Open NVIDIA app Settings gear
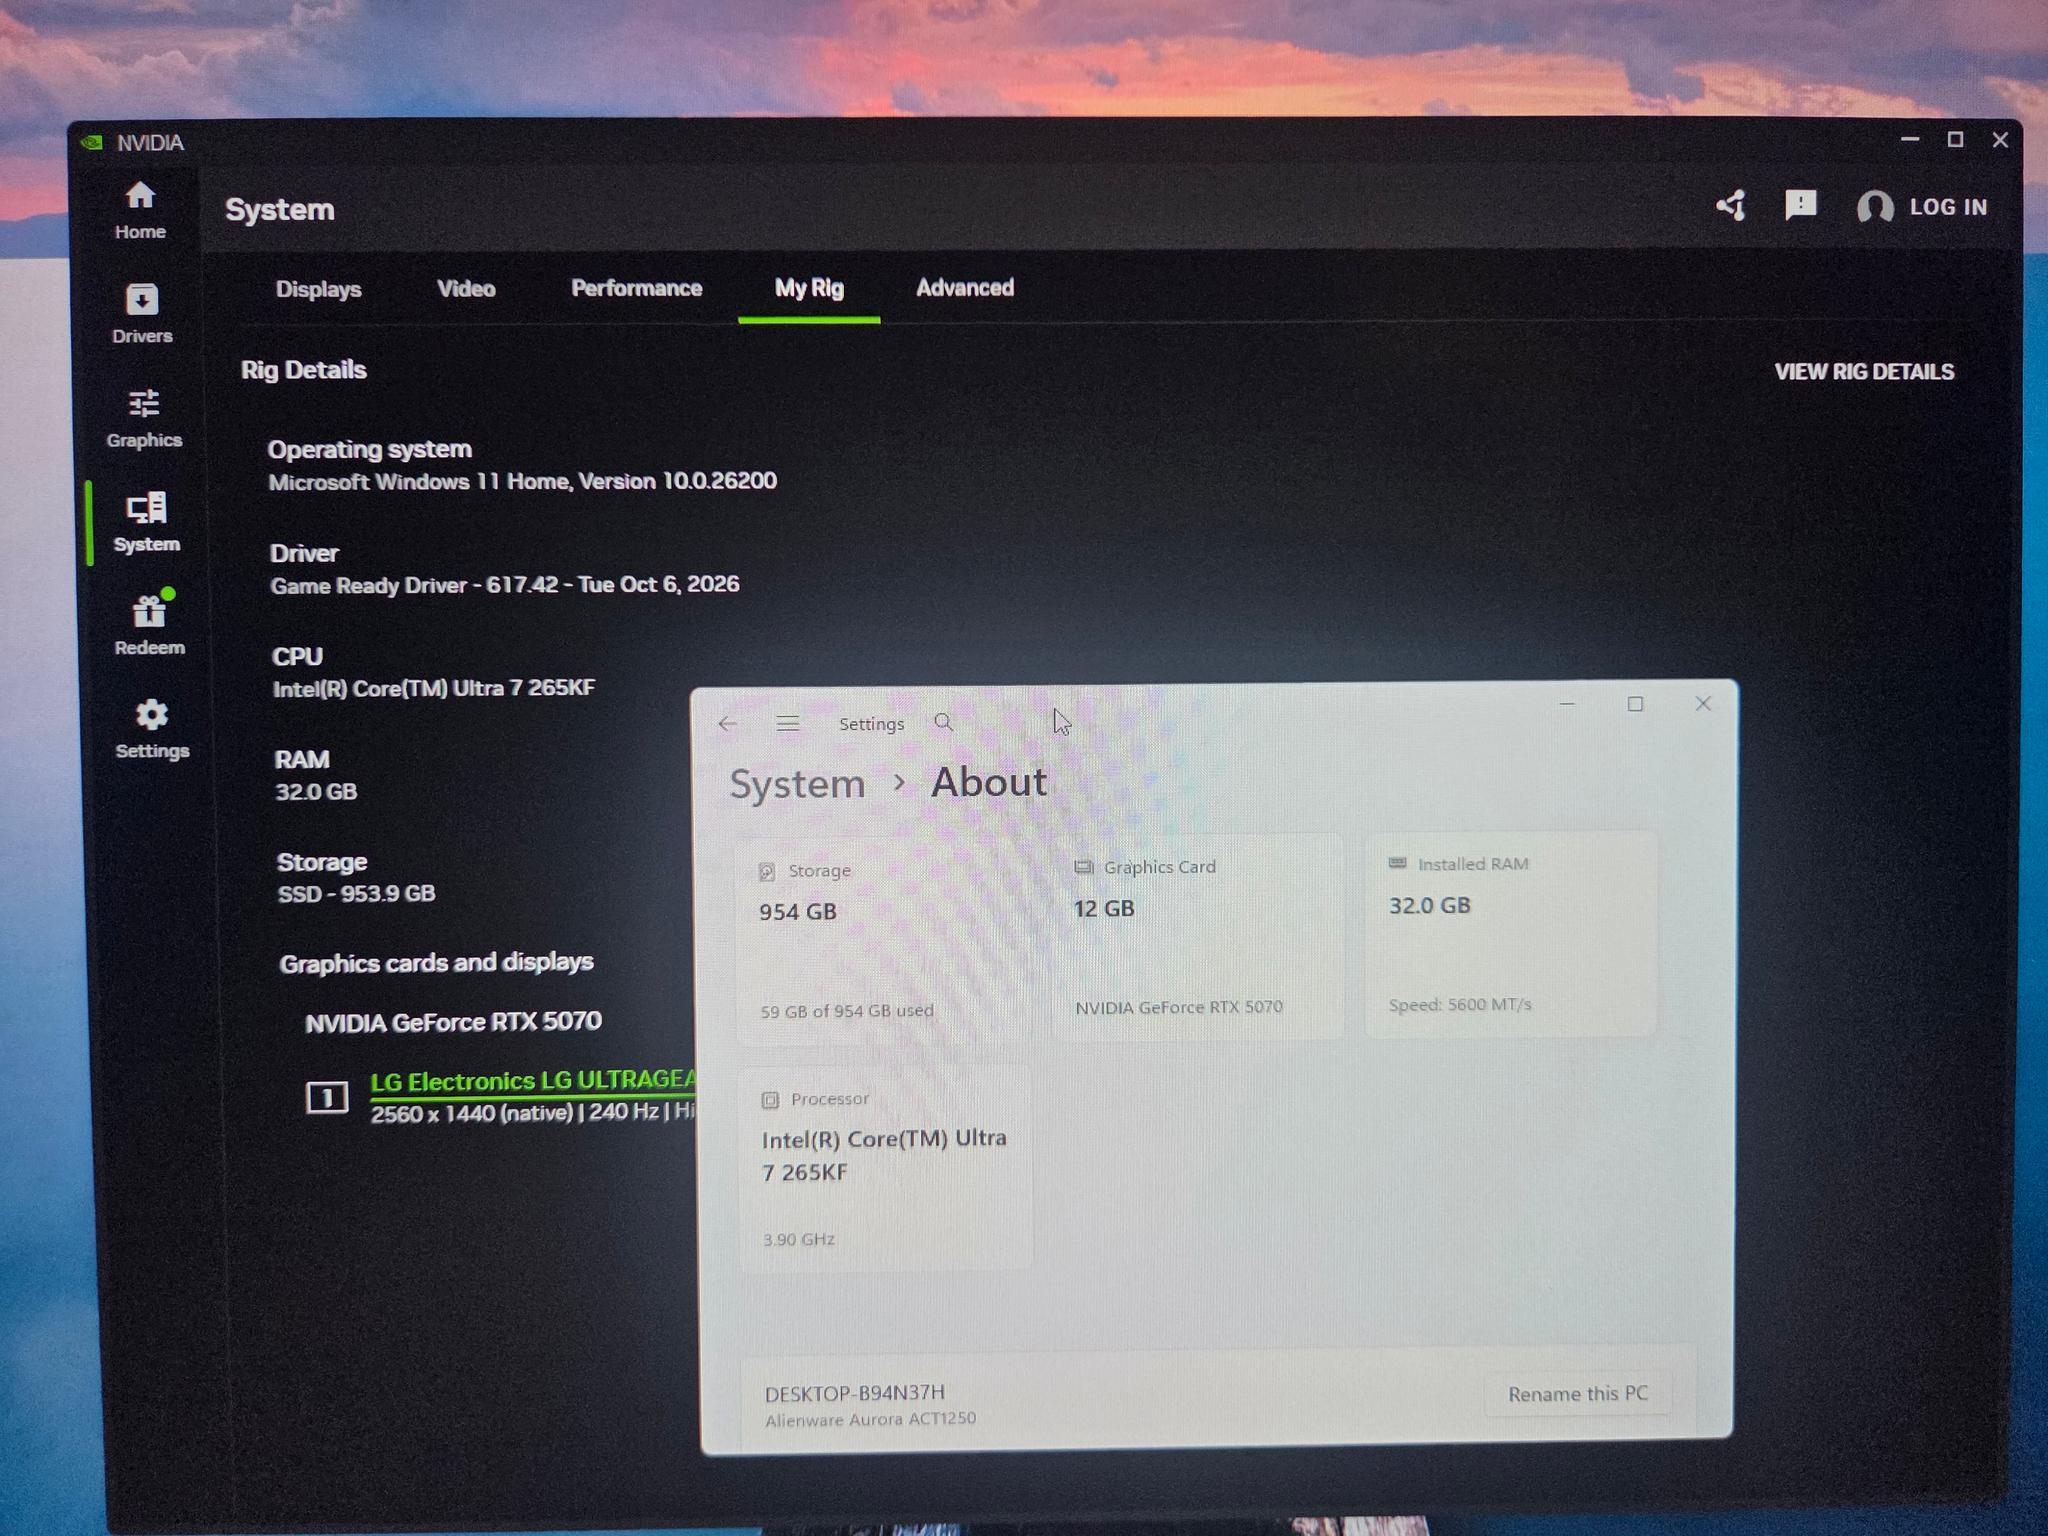This screenshot has width=2048, height=1536. [x=152, y=729]
